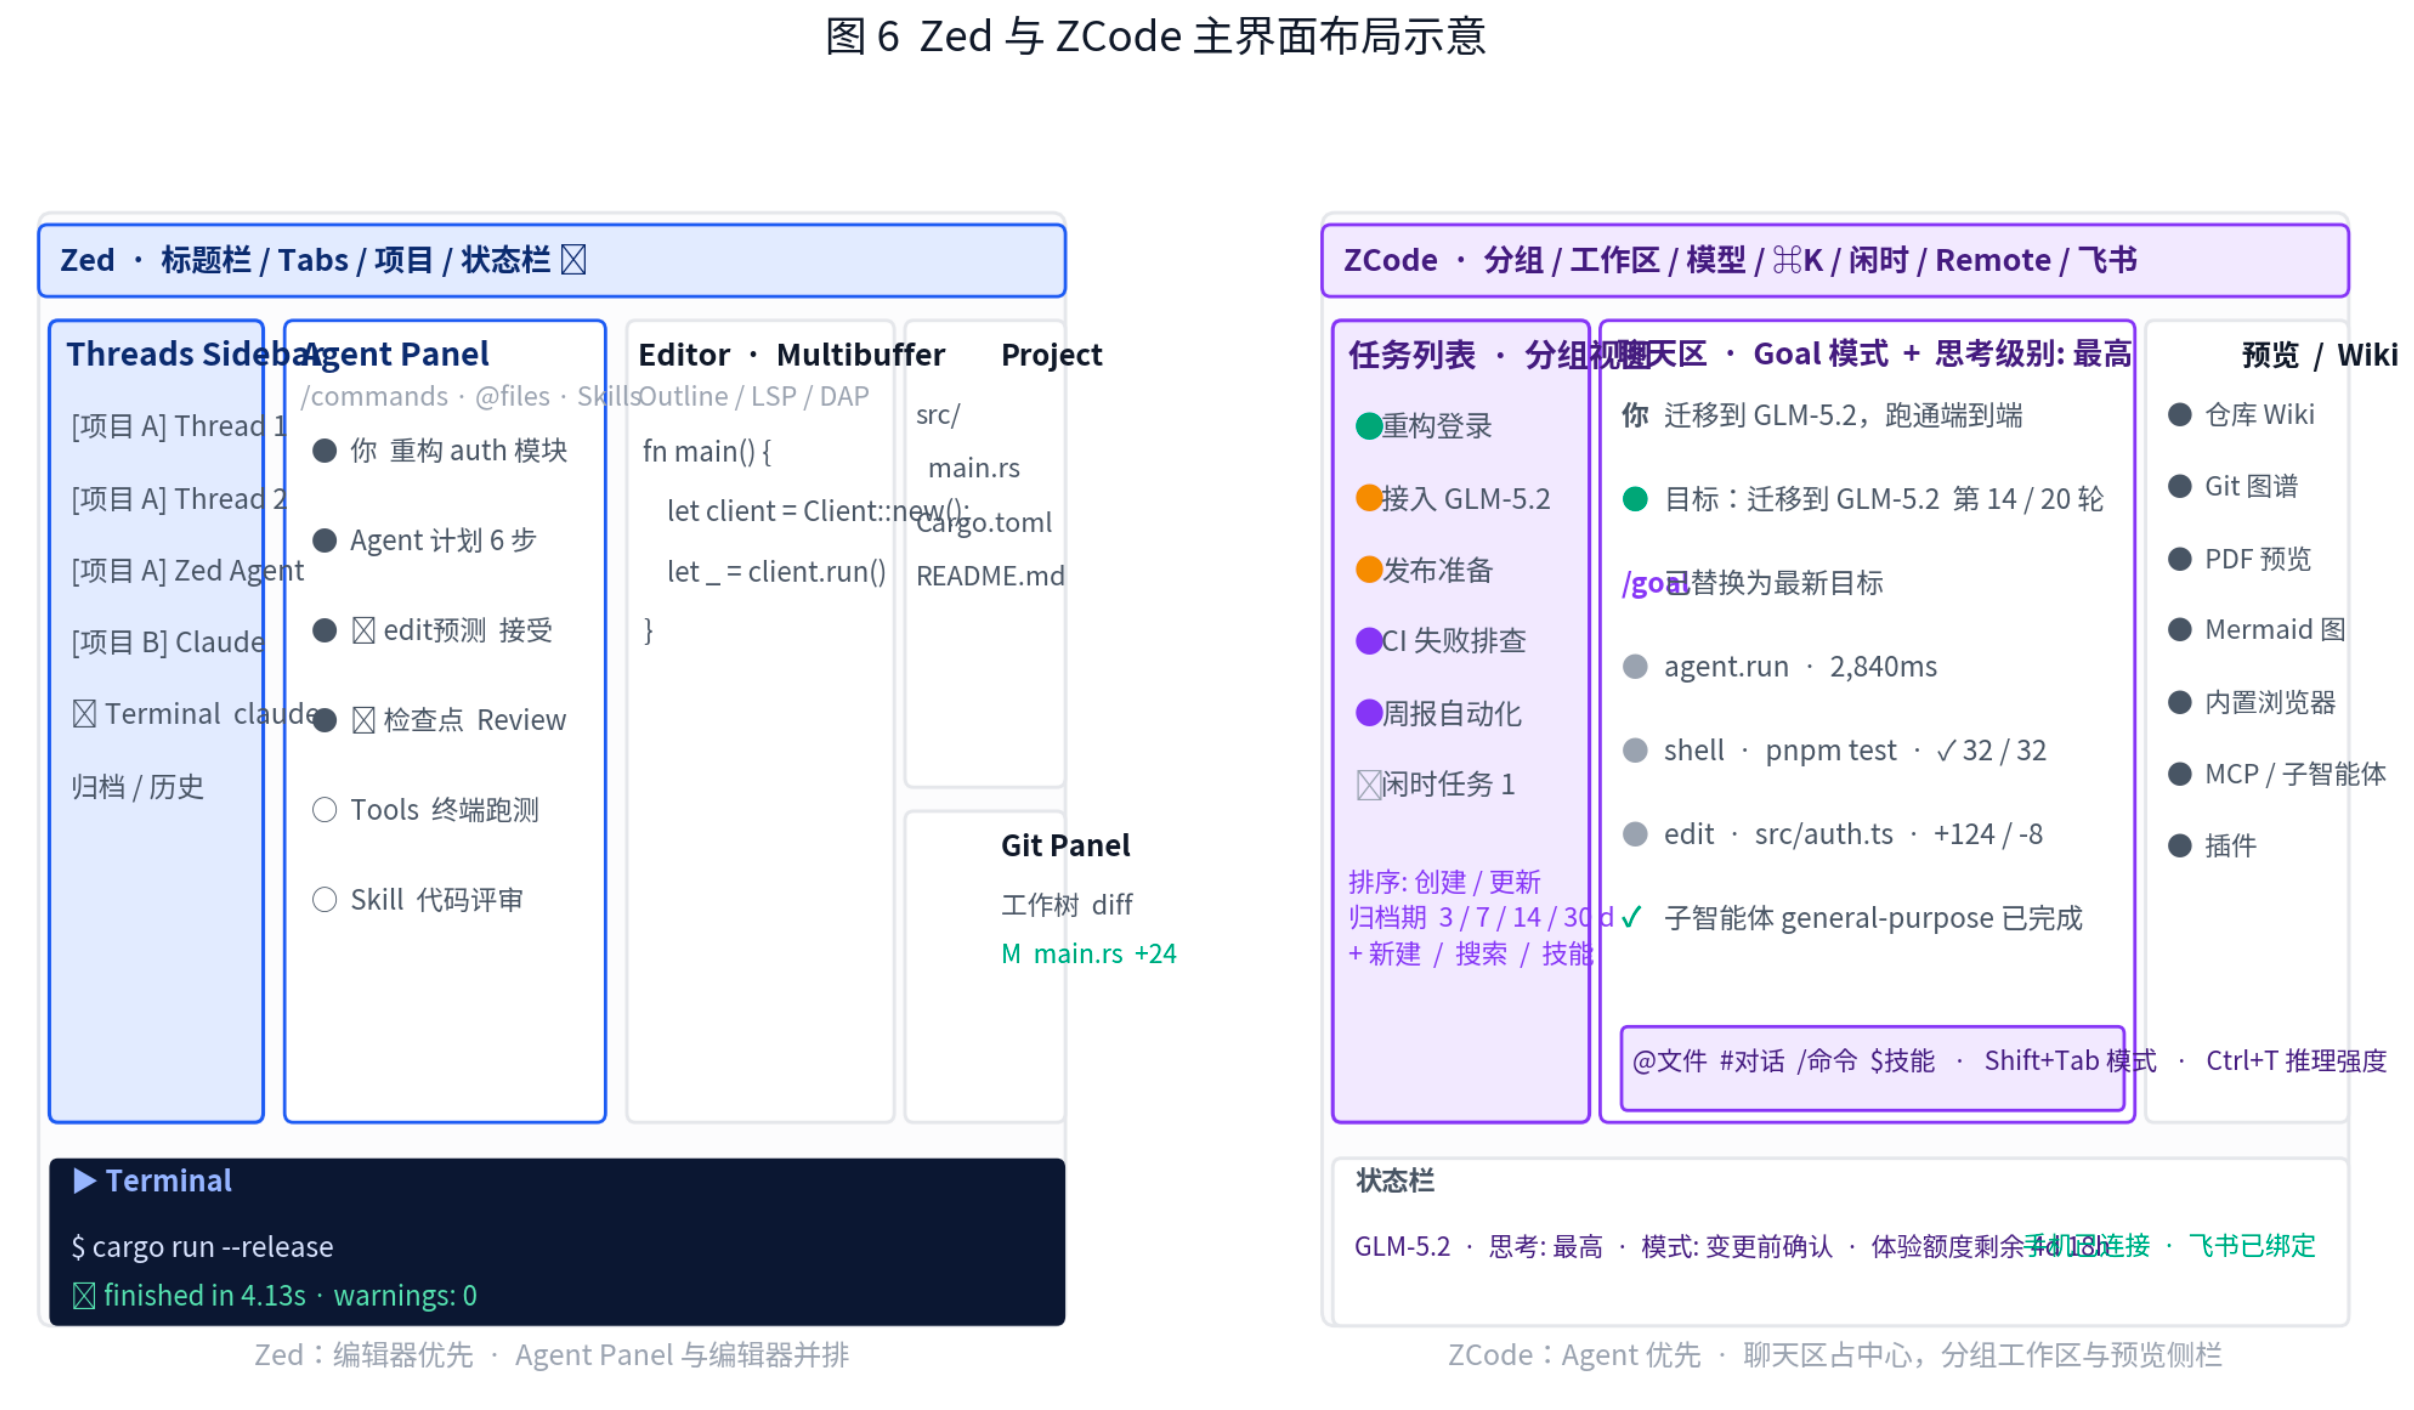Open main.rs in the Project tree
Image resolution: width=2414 pixels, height=1410 pixels.
click(974, 468)
